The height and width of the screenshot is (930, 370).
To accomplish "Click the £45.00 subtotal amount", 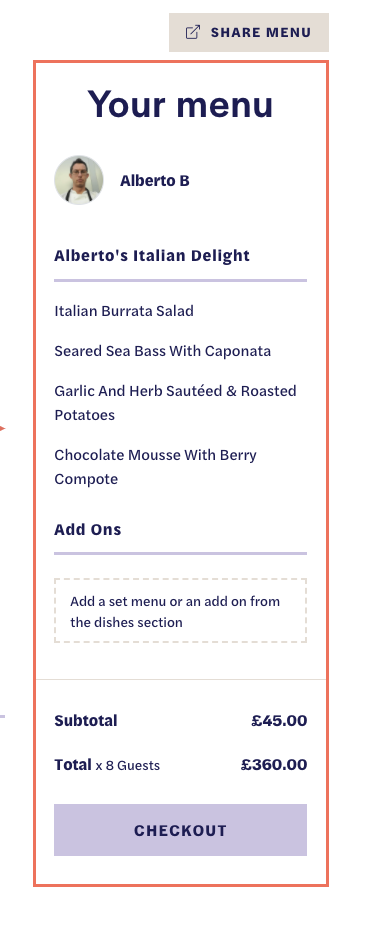I will 279,721.
